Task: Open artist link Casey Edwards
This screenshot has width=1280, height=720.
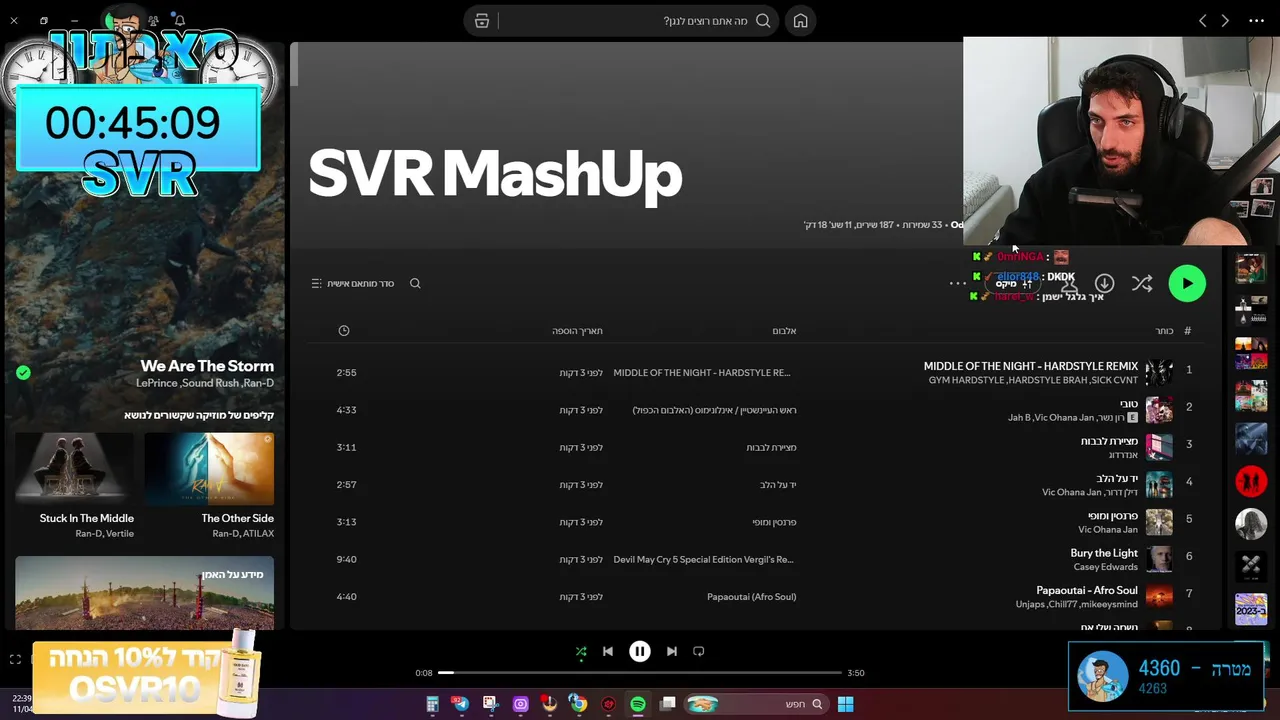Action: pos(1106,567)
